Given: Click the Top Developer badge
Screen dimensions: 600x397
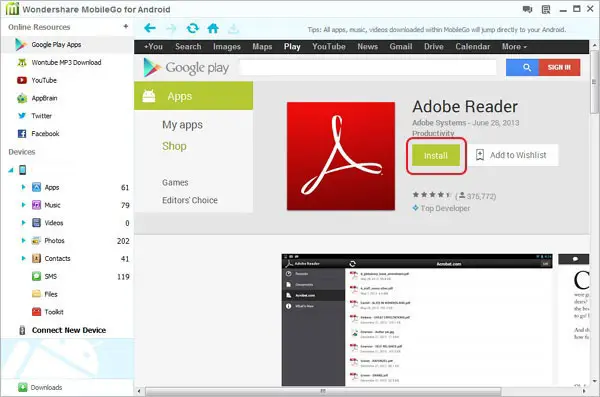Looking at the screenshot, I should (441, 208).
